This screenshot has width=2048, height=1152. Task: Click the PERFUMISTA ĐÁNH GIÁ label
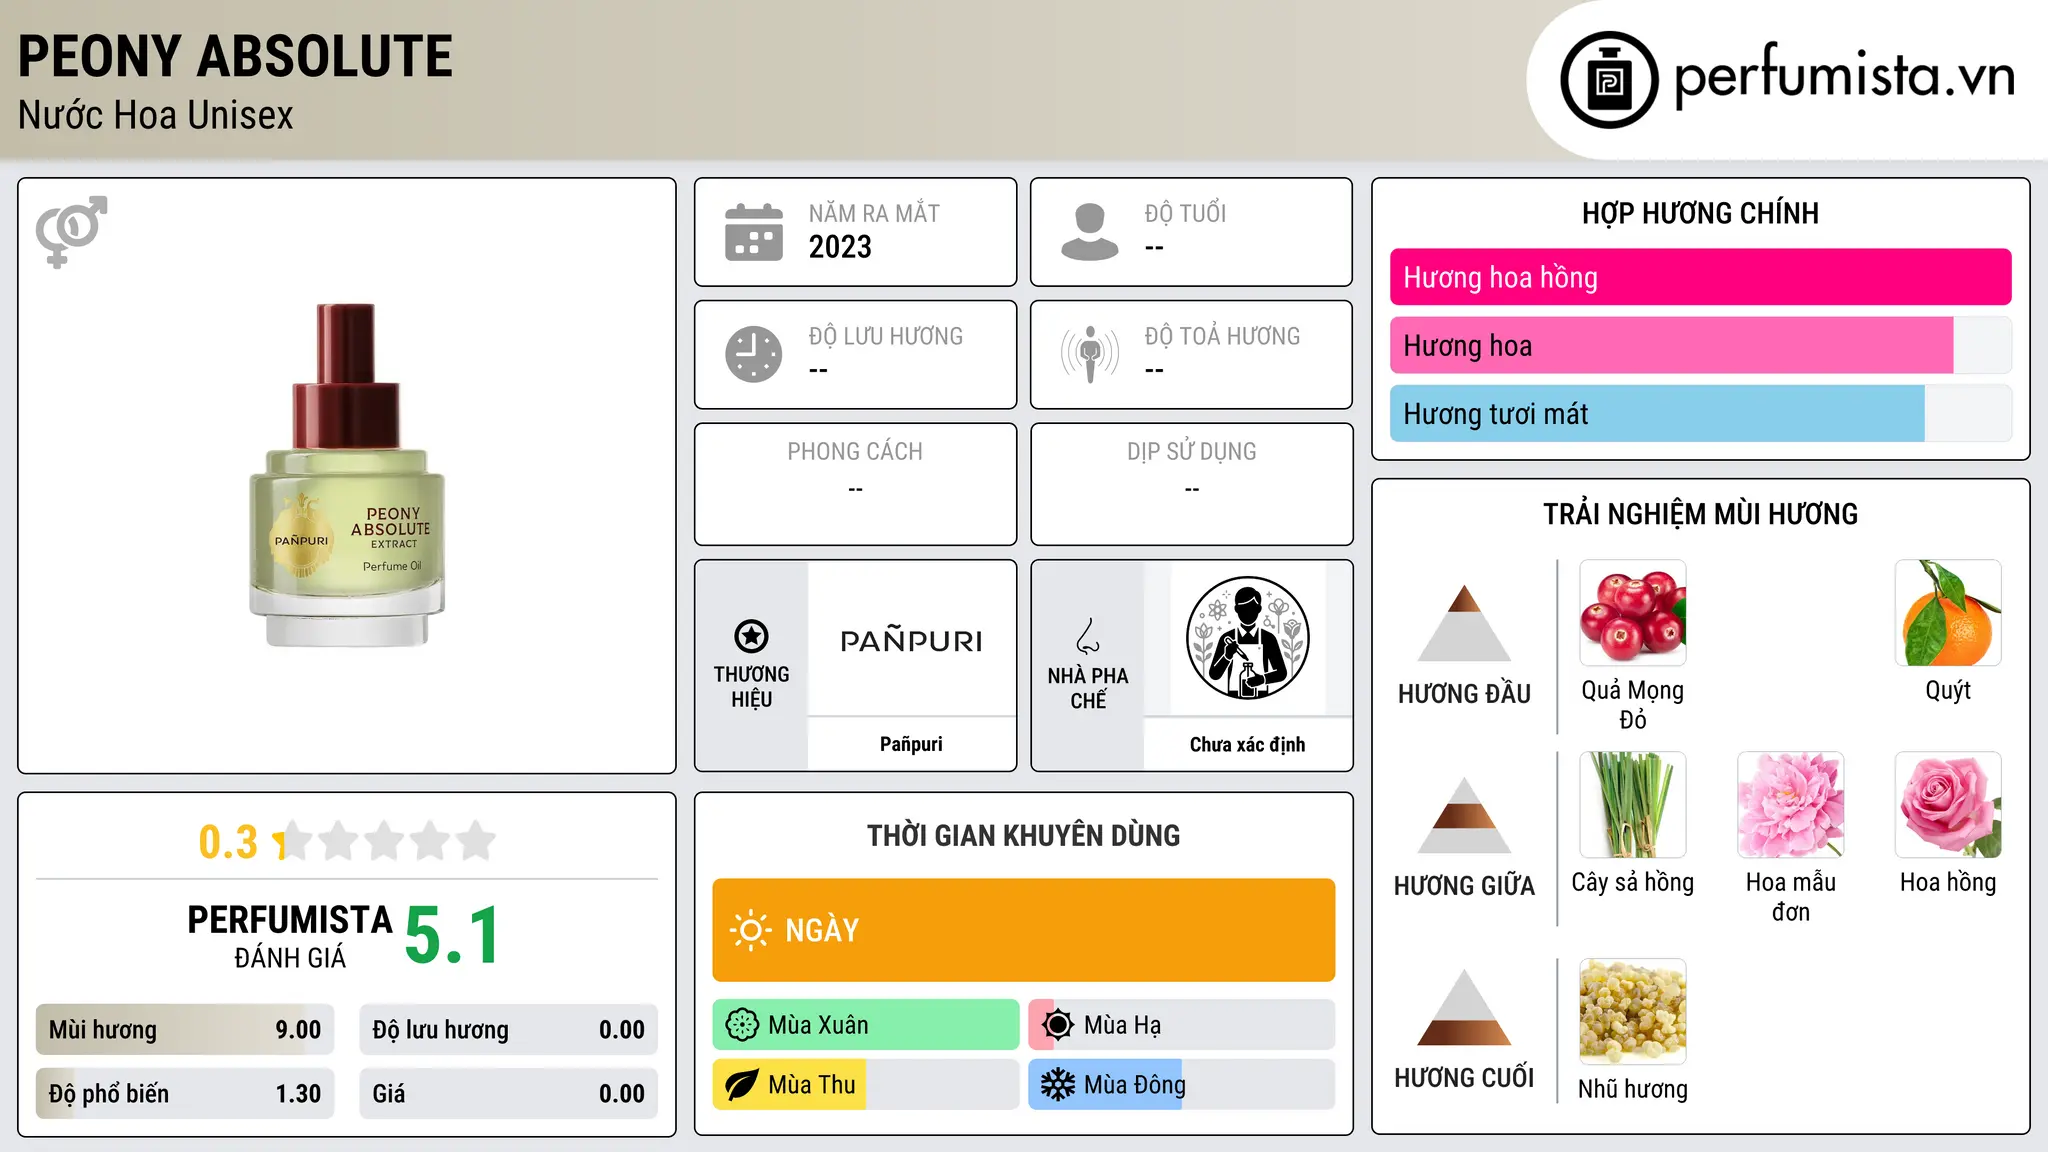point(289,936)
